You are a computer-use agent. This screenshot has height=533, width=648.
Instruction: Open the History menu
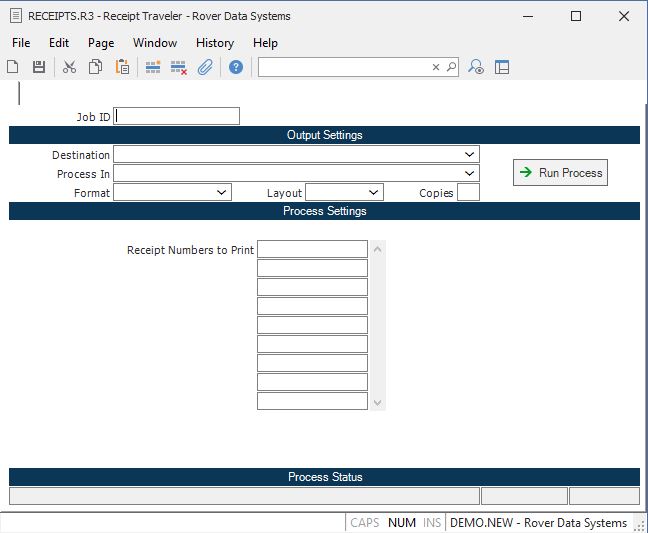click(214, 43)
